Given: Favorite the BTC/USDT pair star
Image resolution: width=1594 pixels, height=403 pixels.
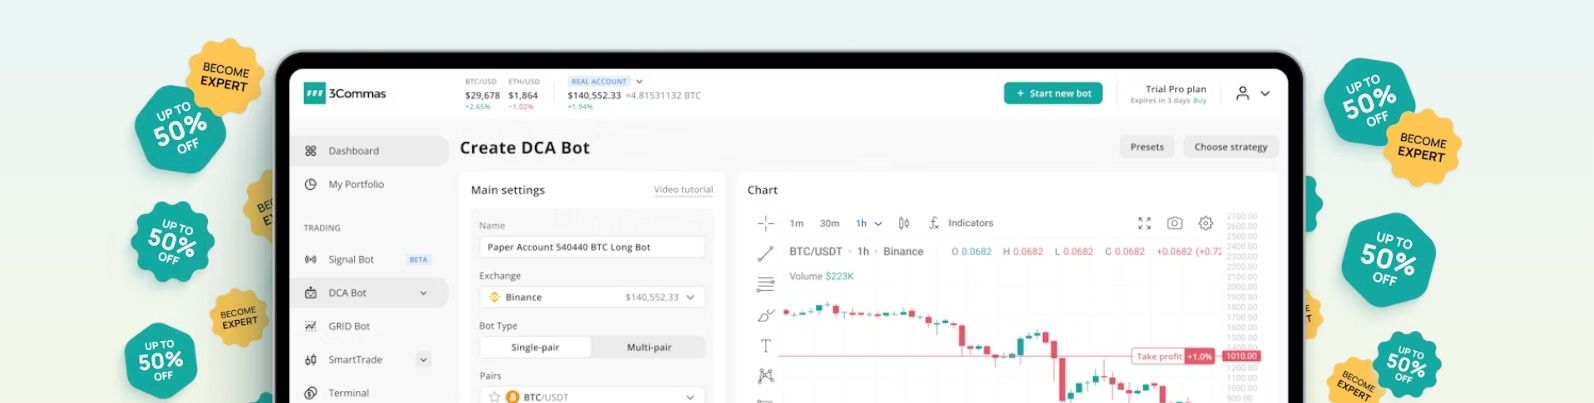Looking at the screenshot, I should pyautogui.click(x=494, y=397).
